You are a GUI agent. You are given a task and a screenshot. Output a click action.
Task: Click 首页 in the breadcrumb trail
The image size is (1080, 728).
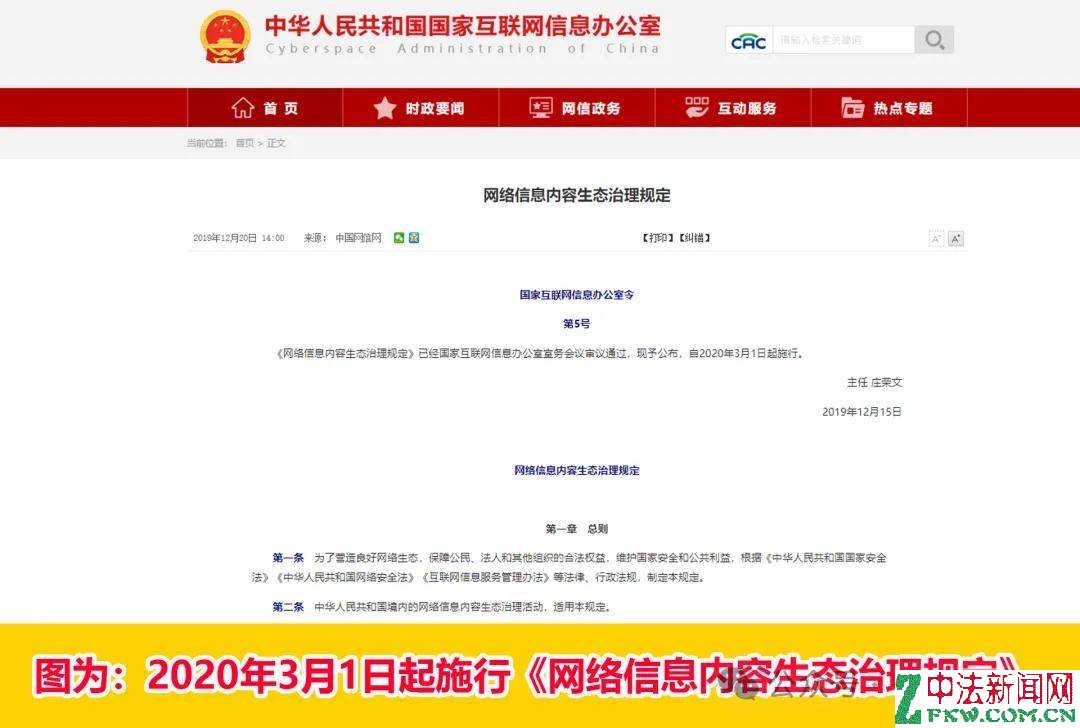pyautogui.click(x=245, y=143)
